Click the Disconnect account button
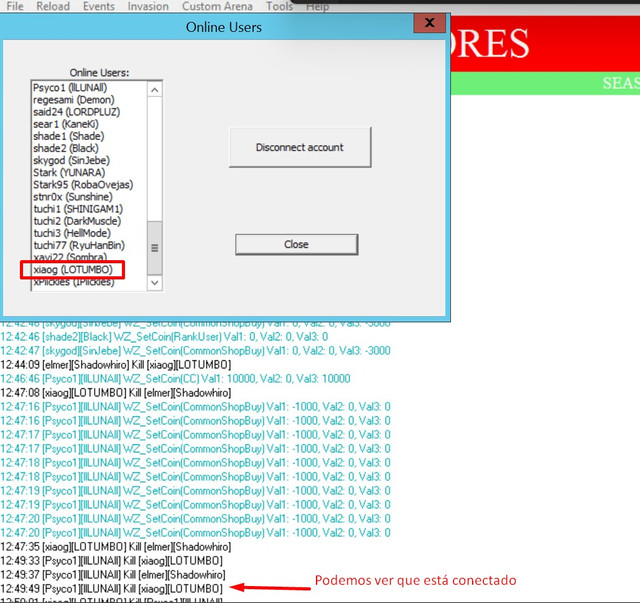The width and height of the screenshot is (640, 603). (300, 147)
